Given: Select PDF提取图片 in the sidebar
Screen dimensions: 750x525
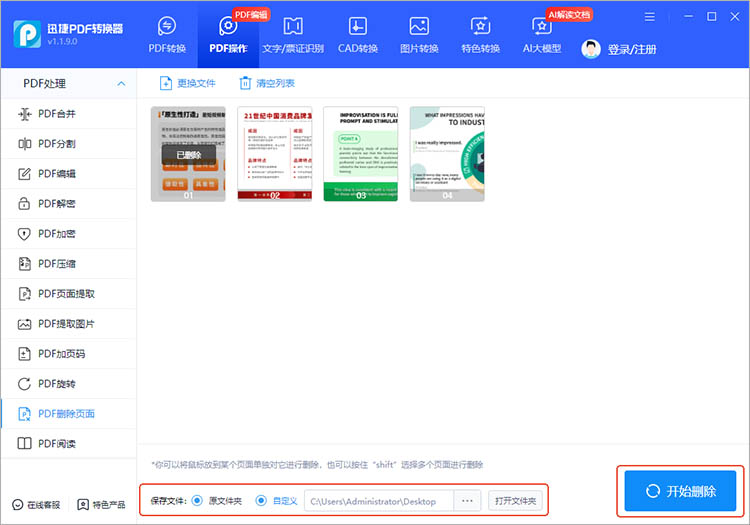Looking at the screenshot, I should click(x=68, y=324).
